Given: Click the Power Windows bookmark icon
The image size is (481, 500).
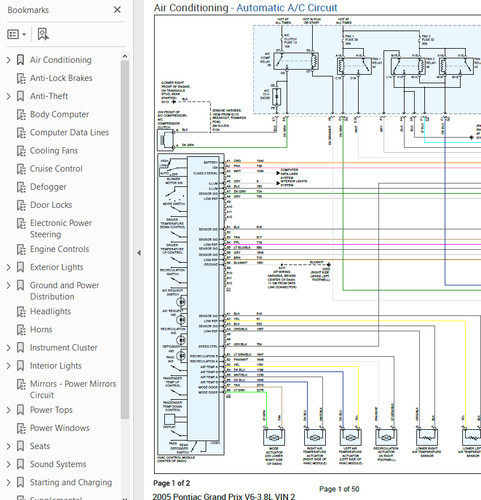Looking at the screenshot, I should tap(21, 428).
